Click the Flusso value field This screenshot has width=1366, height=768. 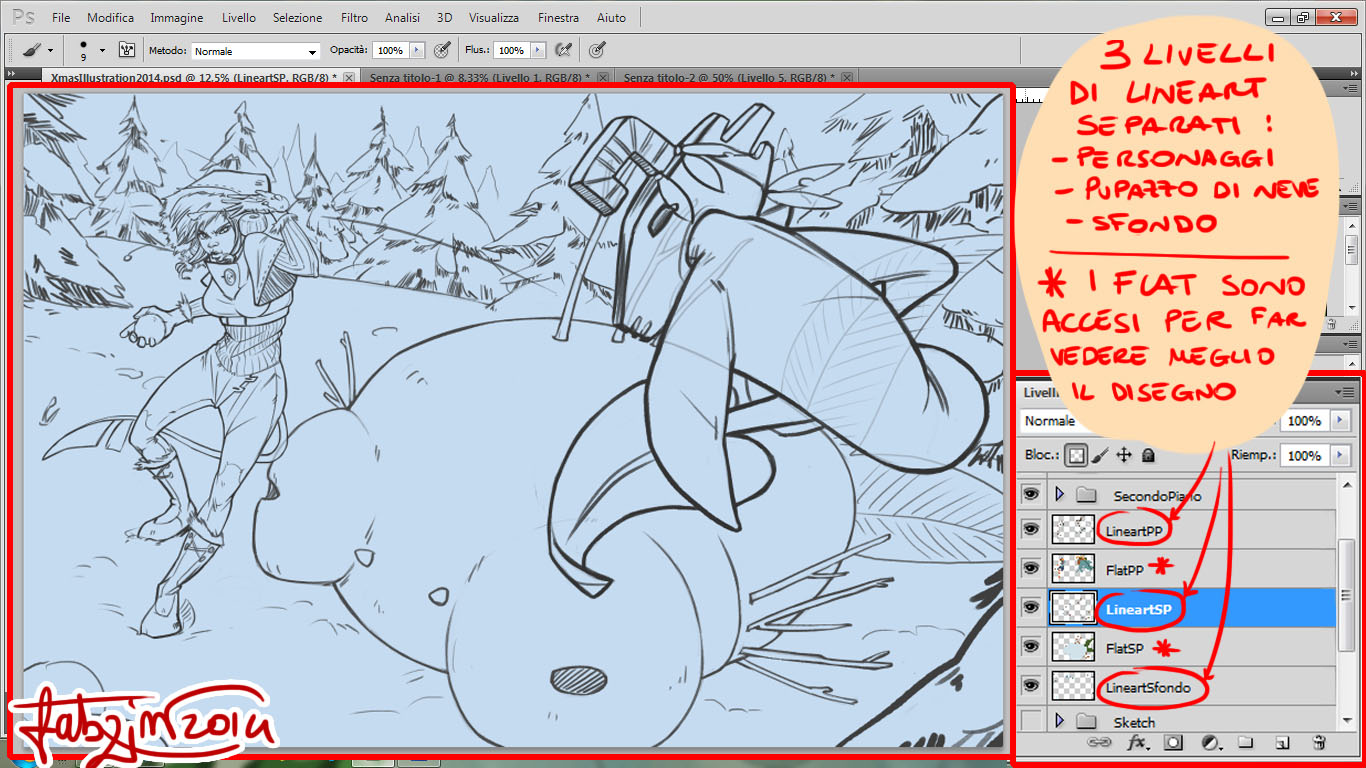coord(511,50)
